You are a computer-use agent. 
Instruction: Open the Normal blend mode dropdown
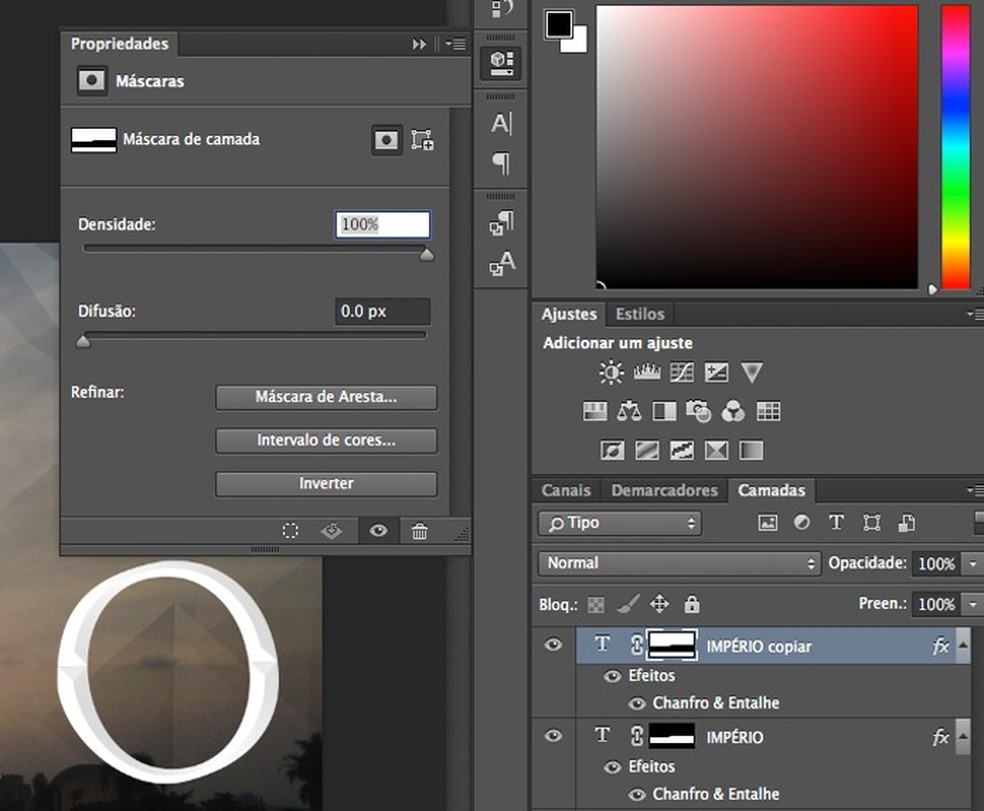click(x=680, y=563)
